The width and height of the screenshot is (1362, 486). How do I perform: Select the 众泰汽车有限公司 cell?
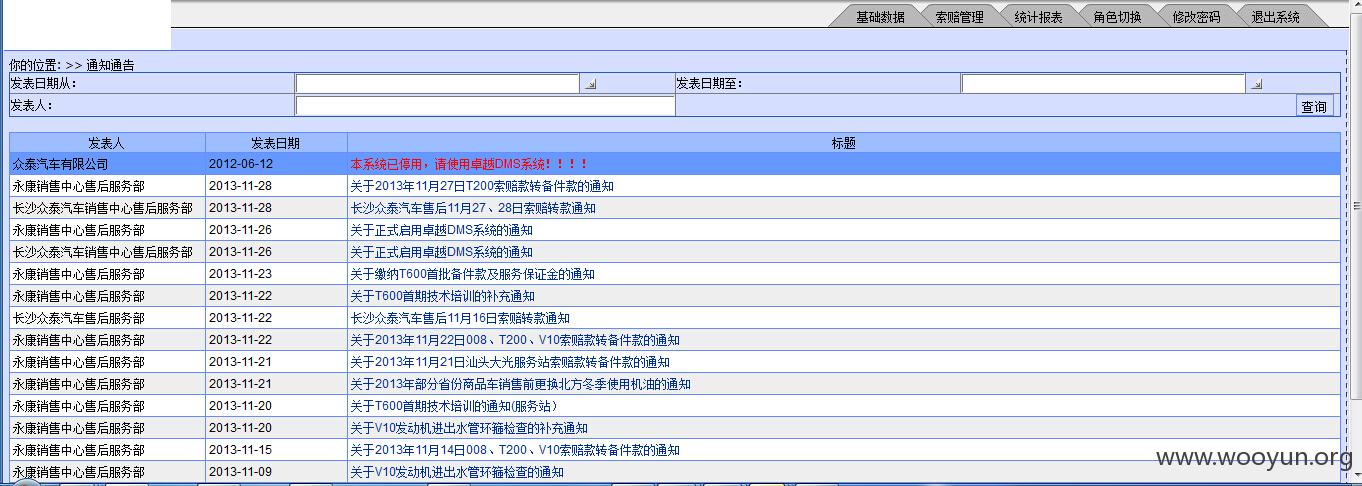click(107, 164)
